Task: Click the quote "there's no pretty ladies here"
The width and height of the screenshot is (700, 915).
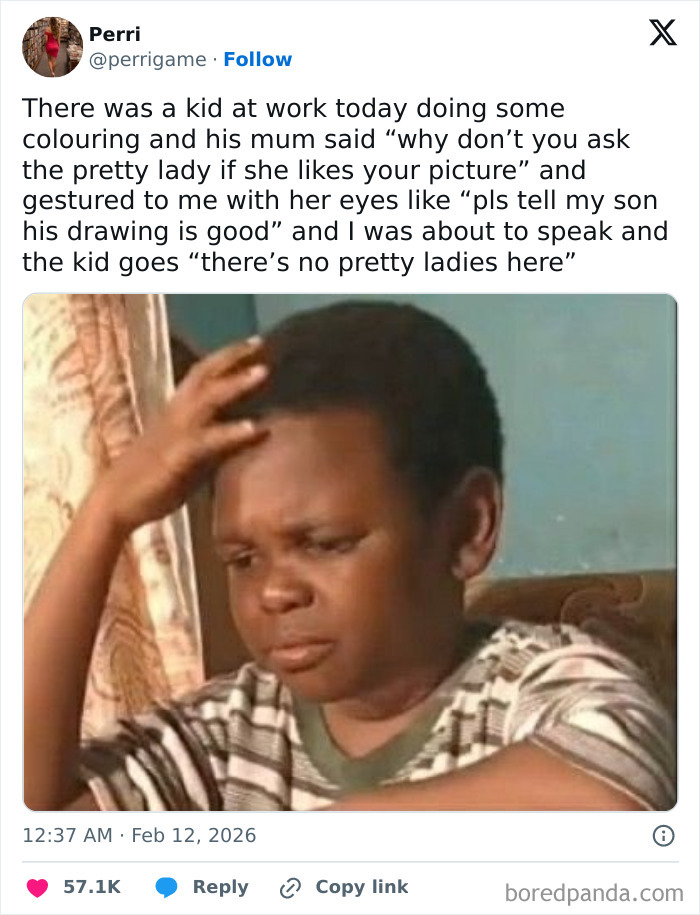Action: point(382,263)
